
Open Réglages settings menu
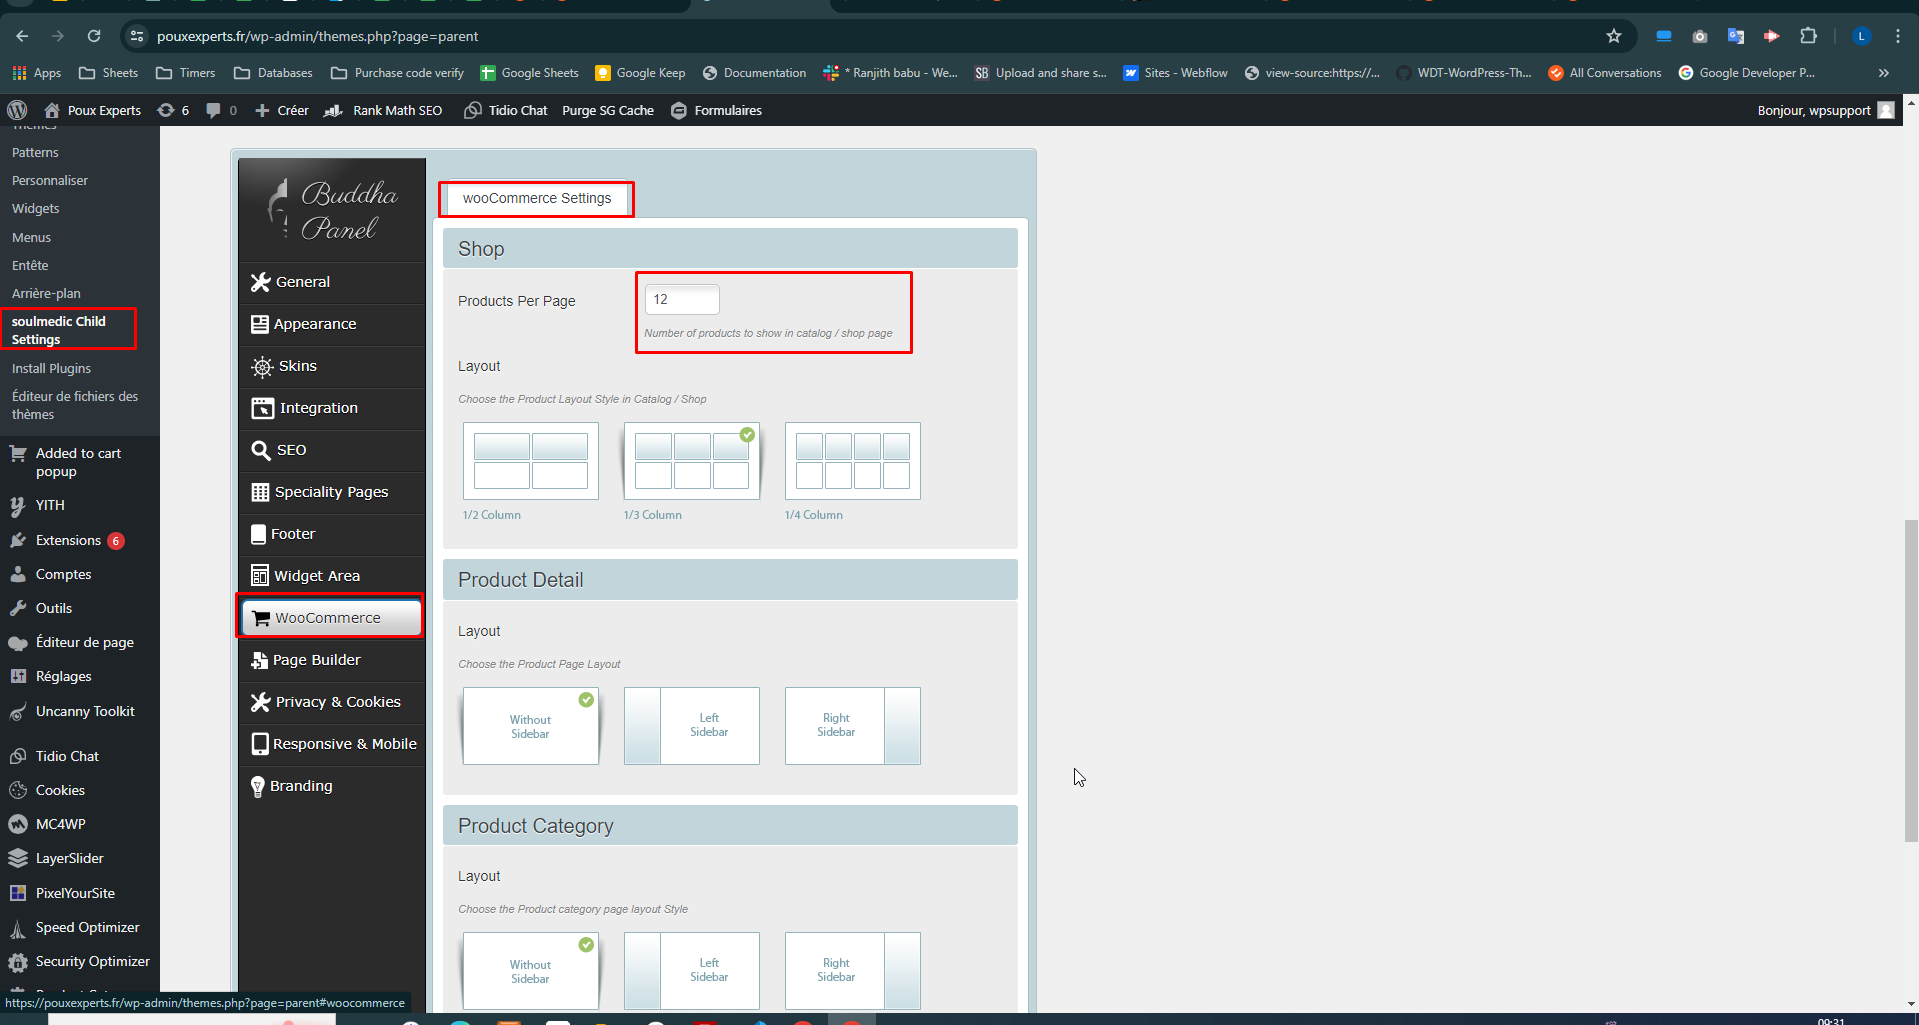(63, 676)
